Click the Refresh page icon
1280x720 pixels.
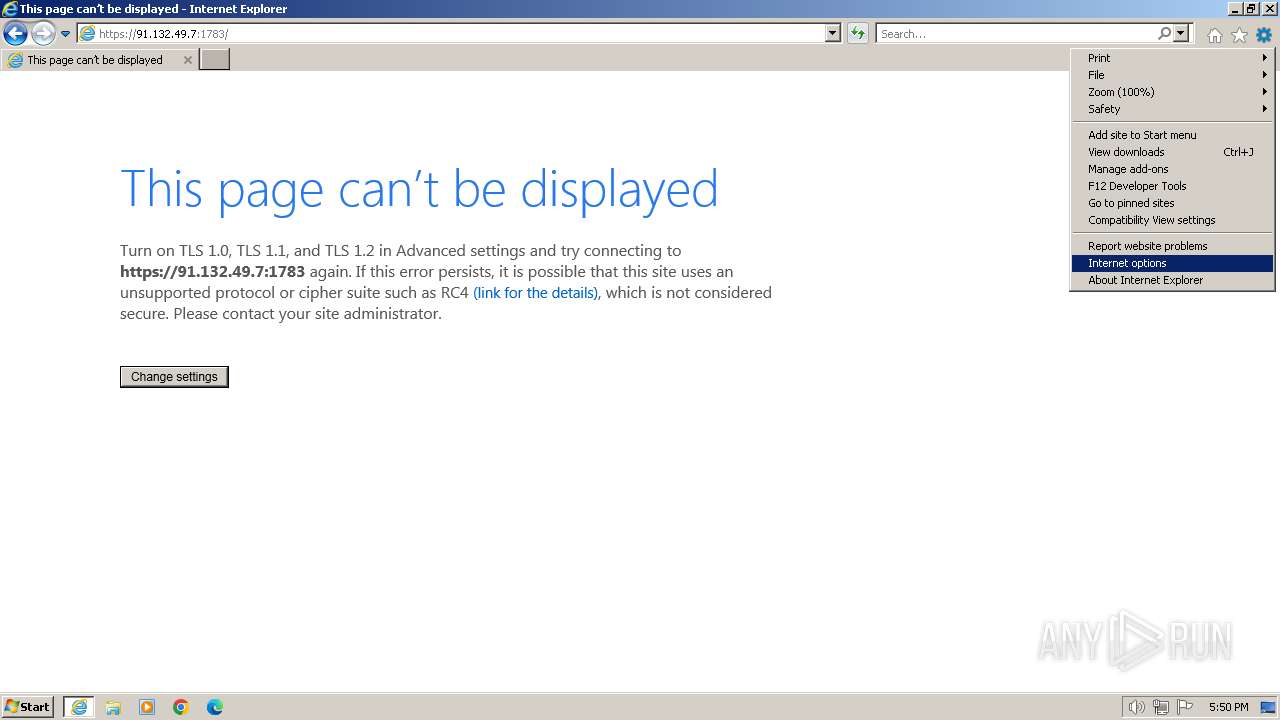tap(858, 34)
